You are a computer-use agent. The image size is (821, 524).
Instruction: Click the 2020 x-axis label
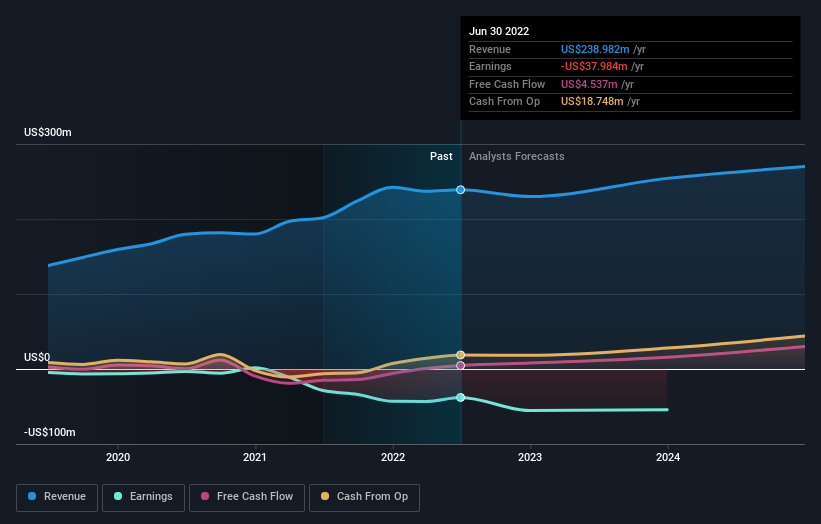point(118,457)
